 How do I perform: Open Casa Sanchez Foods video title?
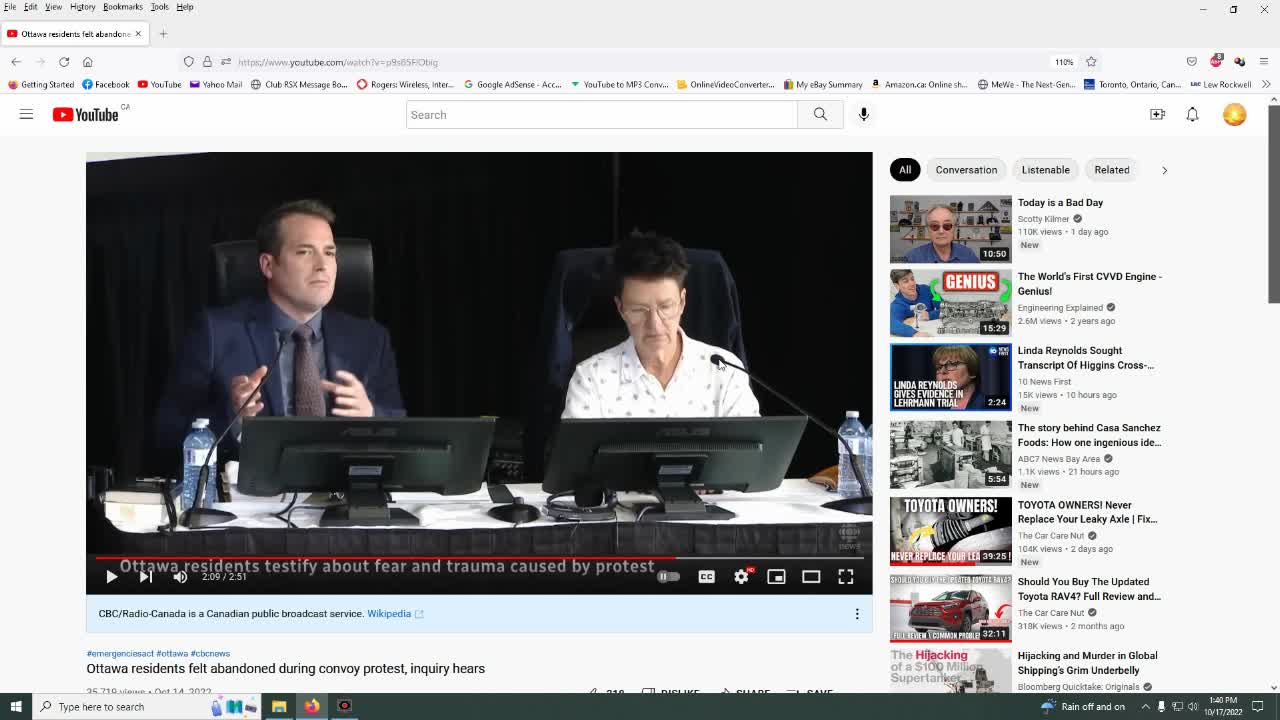(x=1089, y=435)
